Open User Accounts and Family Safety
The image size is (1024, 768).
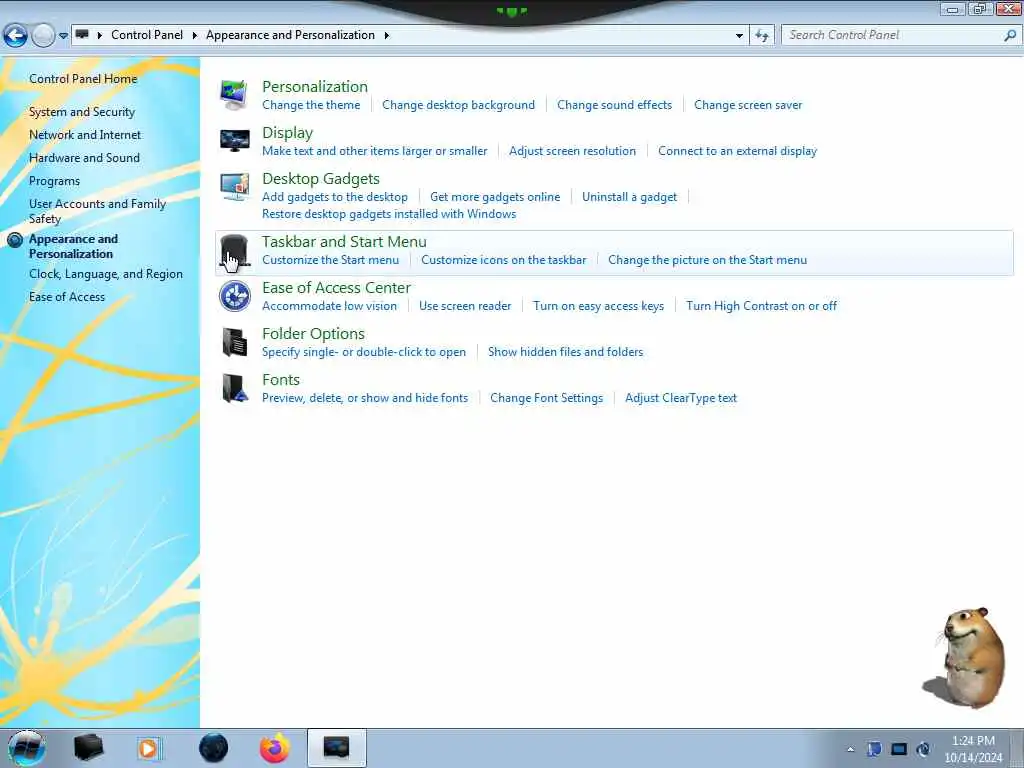[x=97, y=212]
